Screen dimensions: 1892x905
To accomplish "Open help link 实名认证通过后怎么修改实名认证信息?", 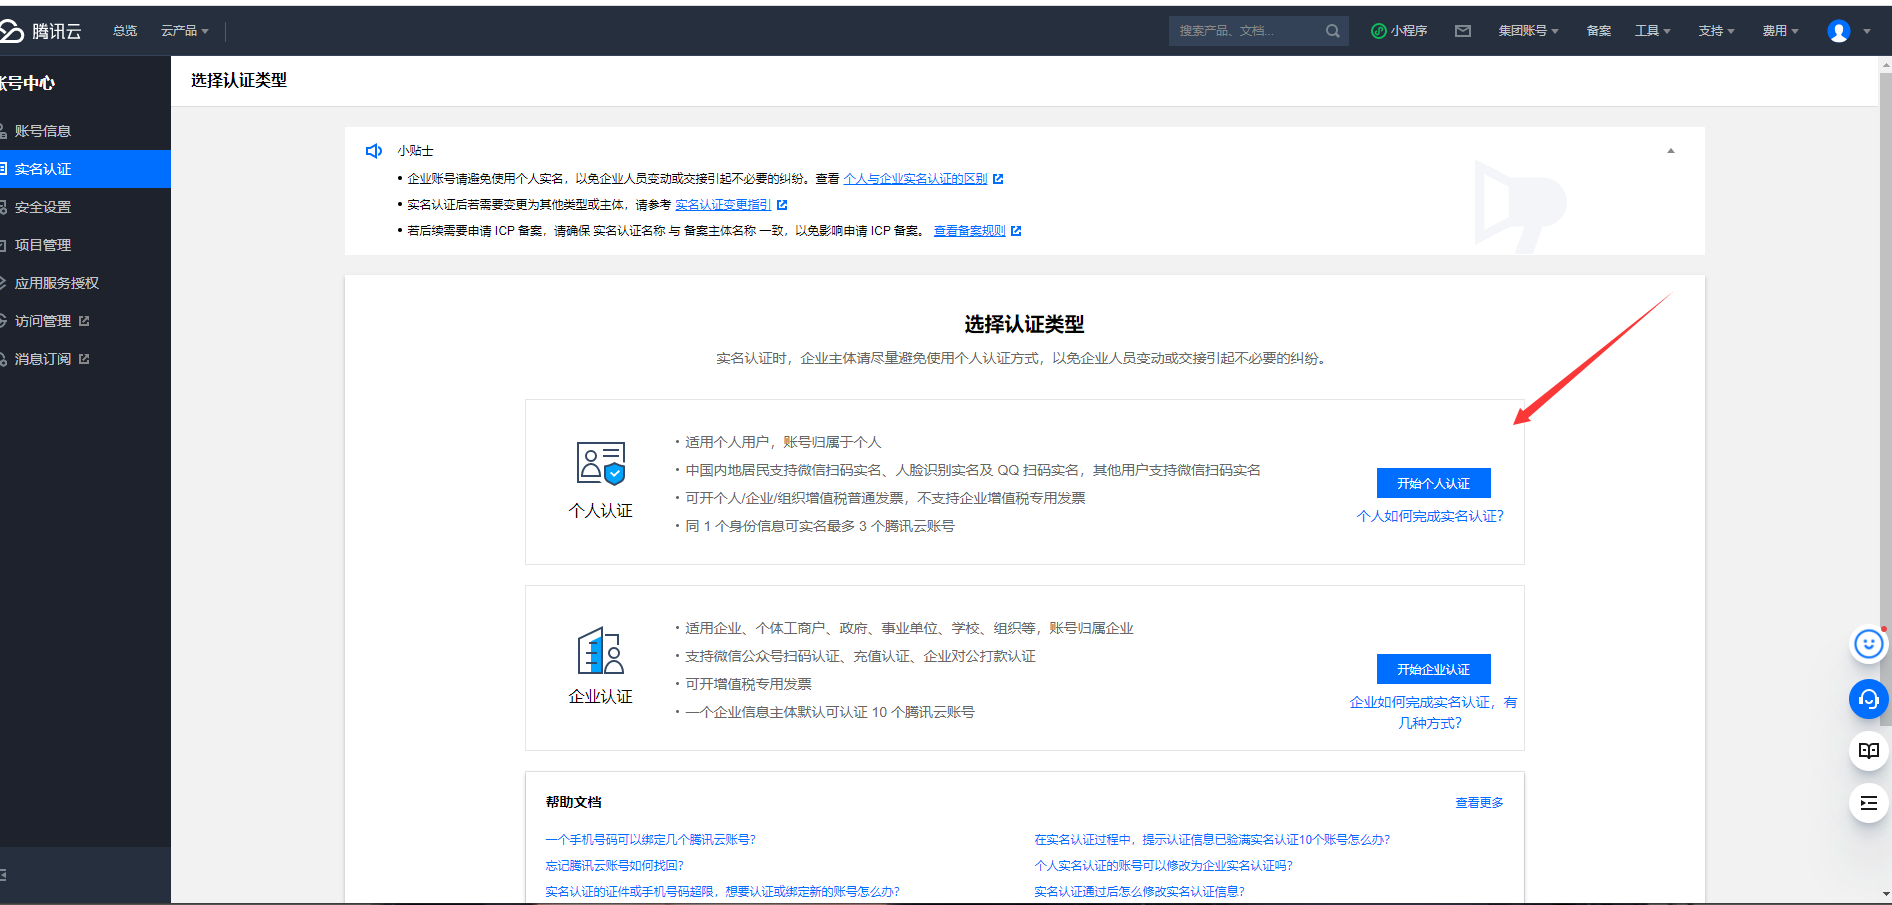I will 1140,892.
